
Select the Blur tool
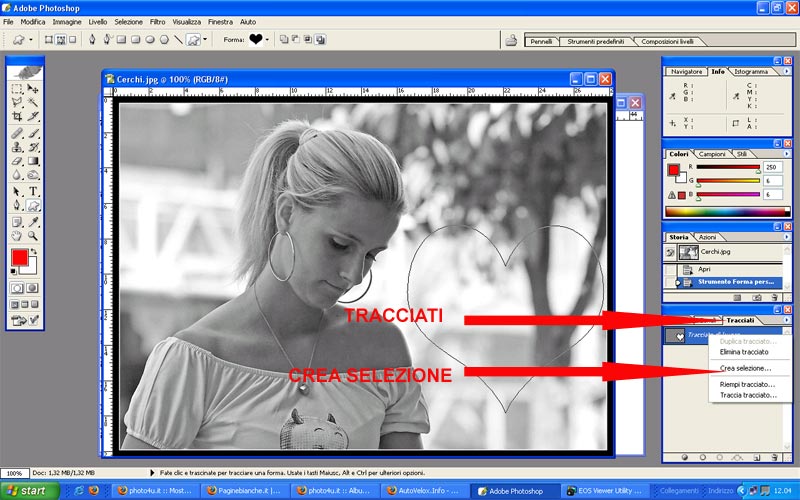coord(17,174)
